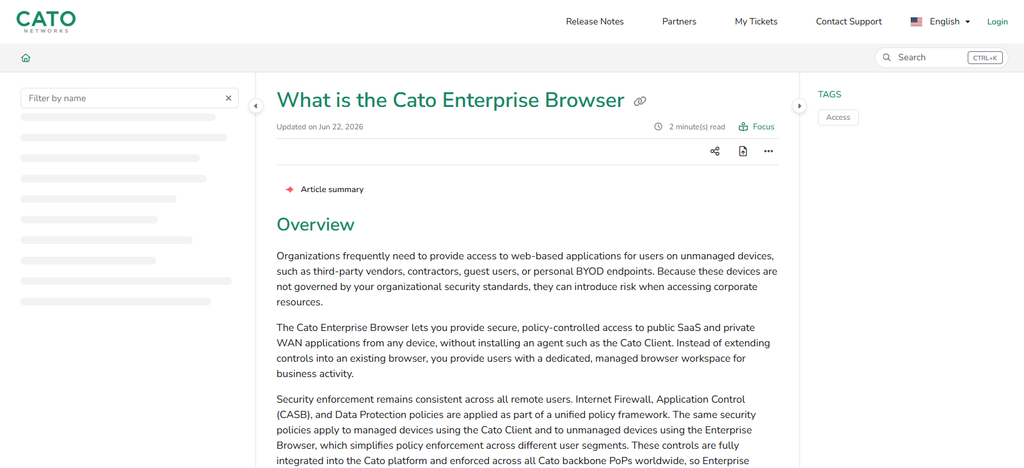Expand the Article summary
1024x468 pixels.
click(x=332, y=189)
